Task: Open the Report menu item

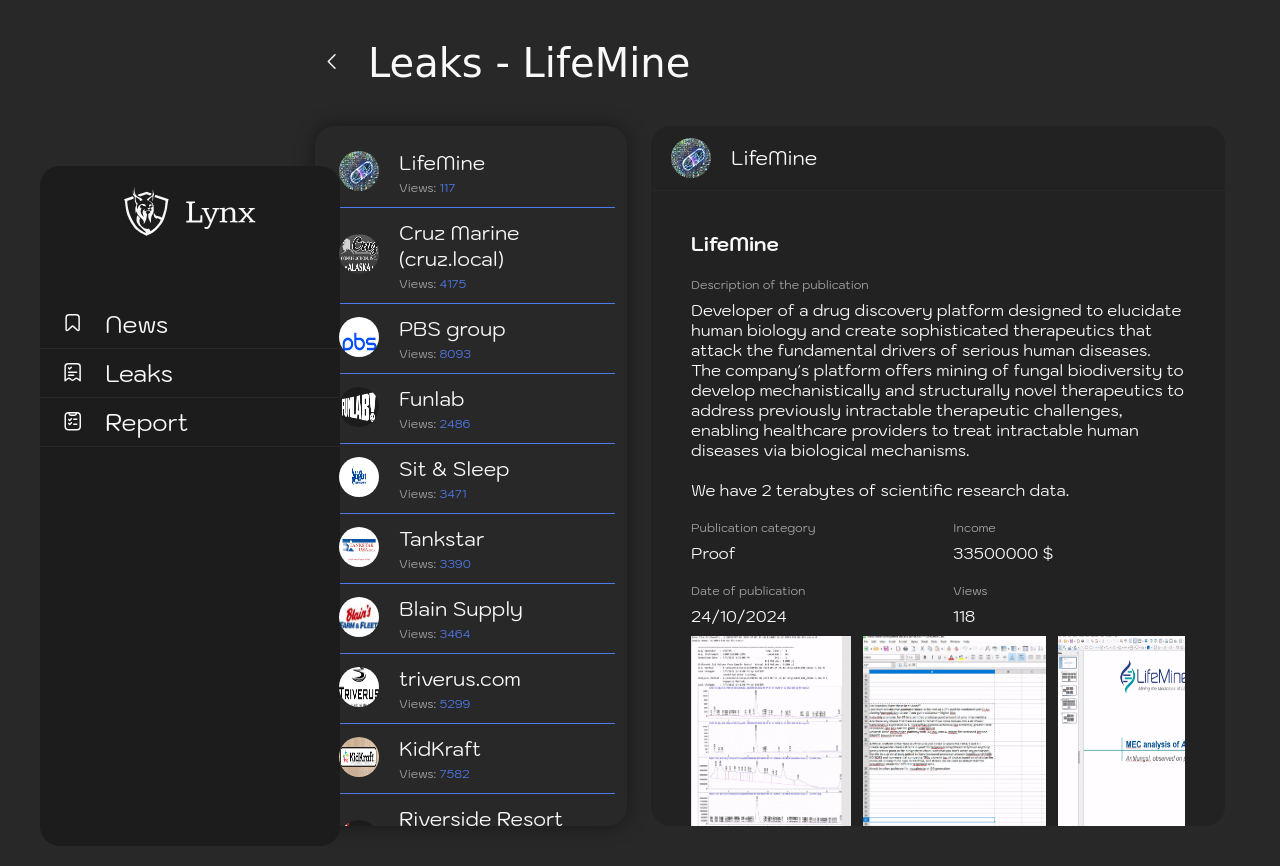Action: [146, 422]
